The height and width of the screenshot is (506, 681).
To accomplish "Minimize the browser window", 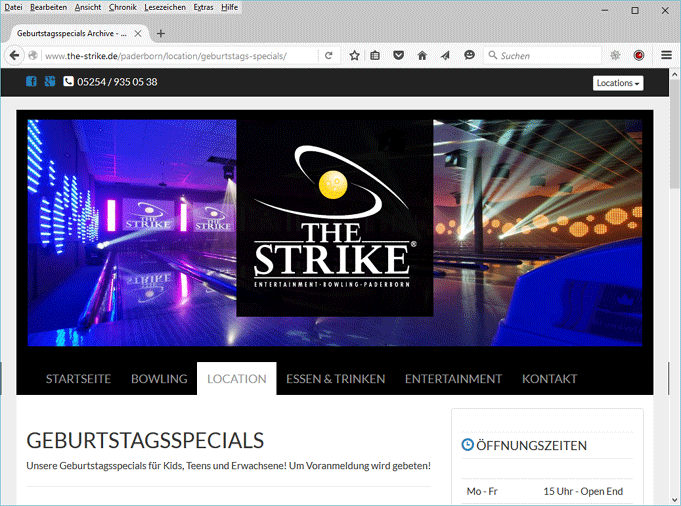I will click(x=605, y=10).
